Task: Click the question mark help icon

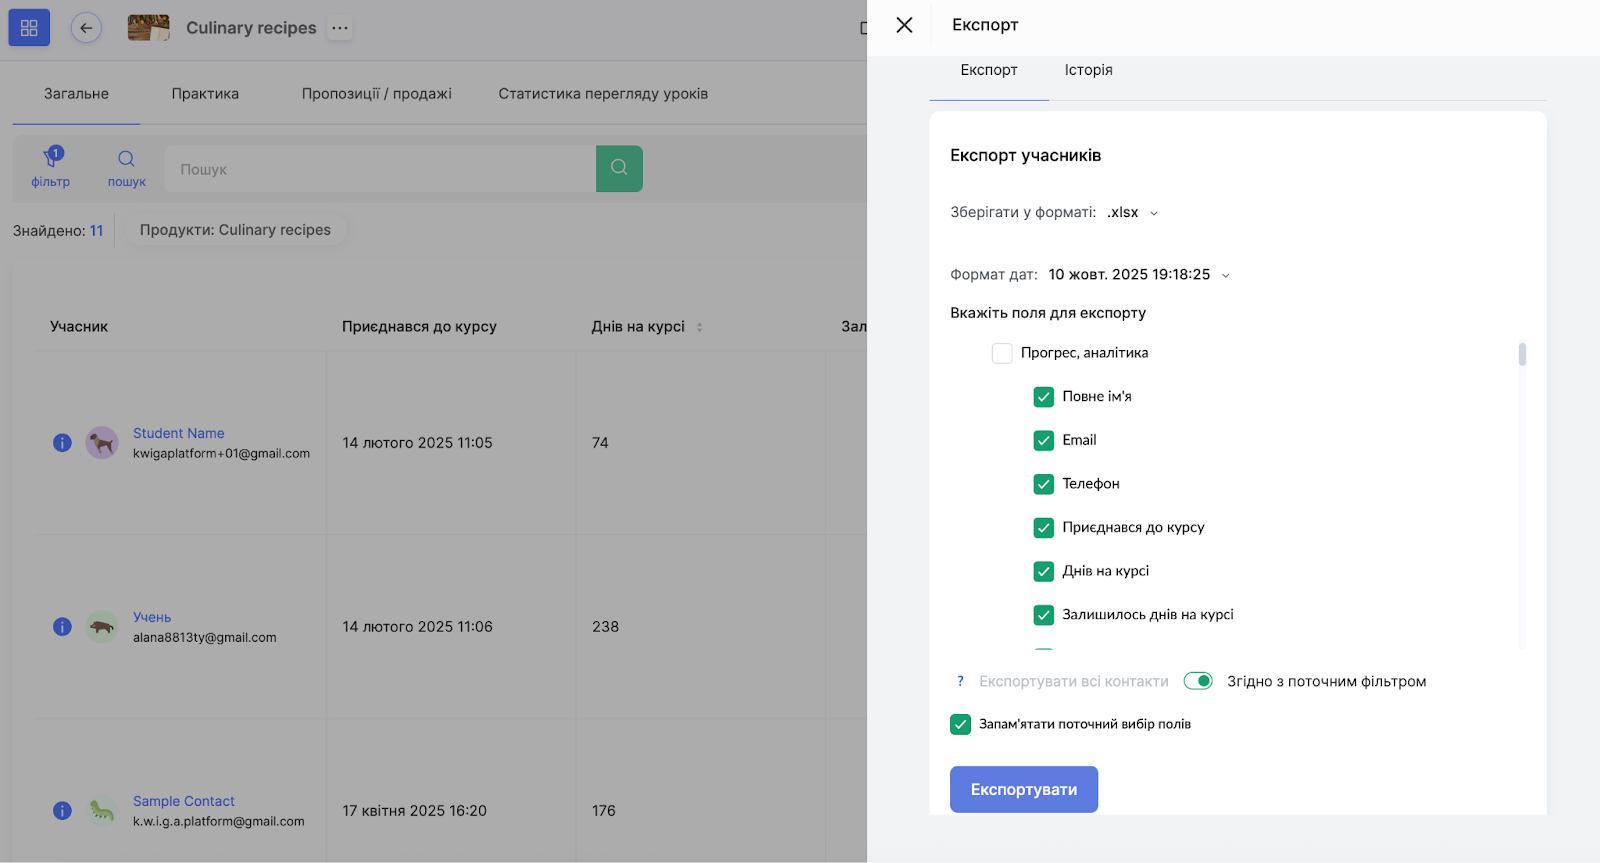Action: (x=960, y=681)
